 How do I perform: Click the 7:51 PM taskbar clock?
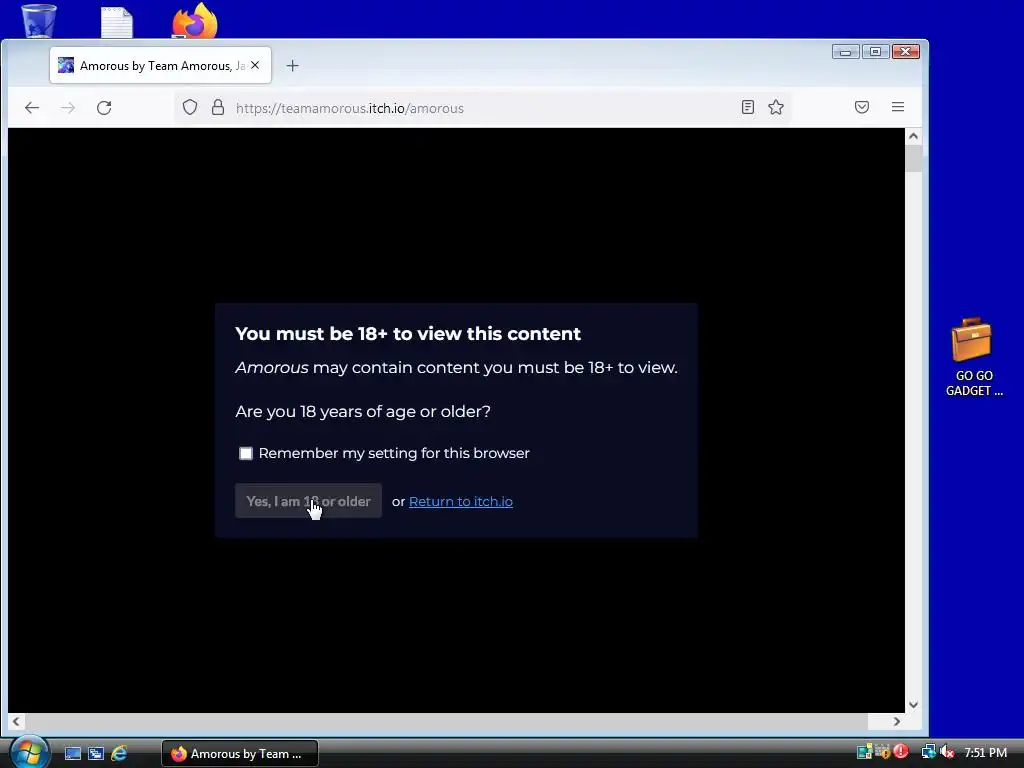click(x=985, y=753)
